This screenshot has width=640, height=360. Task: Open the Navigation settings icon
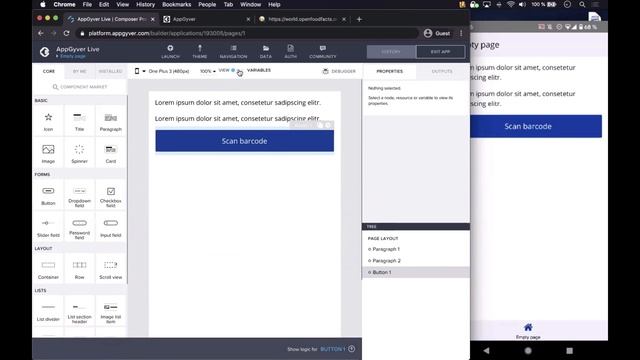233,52
